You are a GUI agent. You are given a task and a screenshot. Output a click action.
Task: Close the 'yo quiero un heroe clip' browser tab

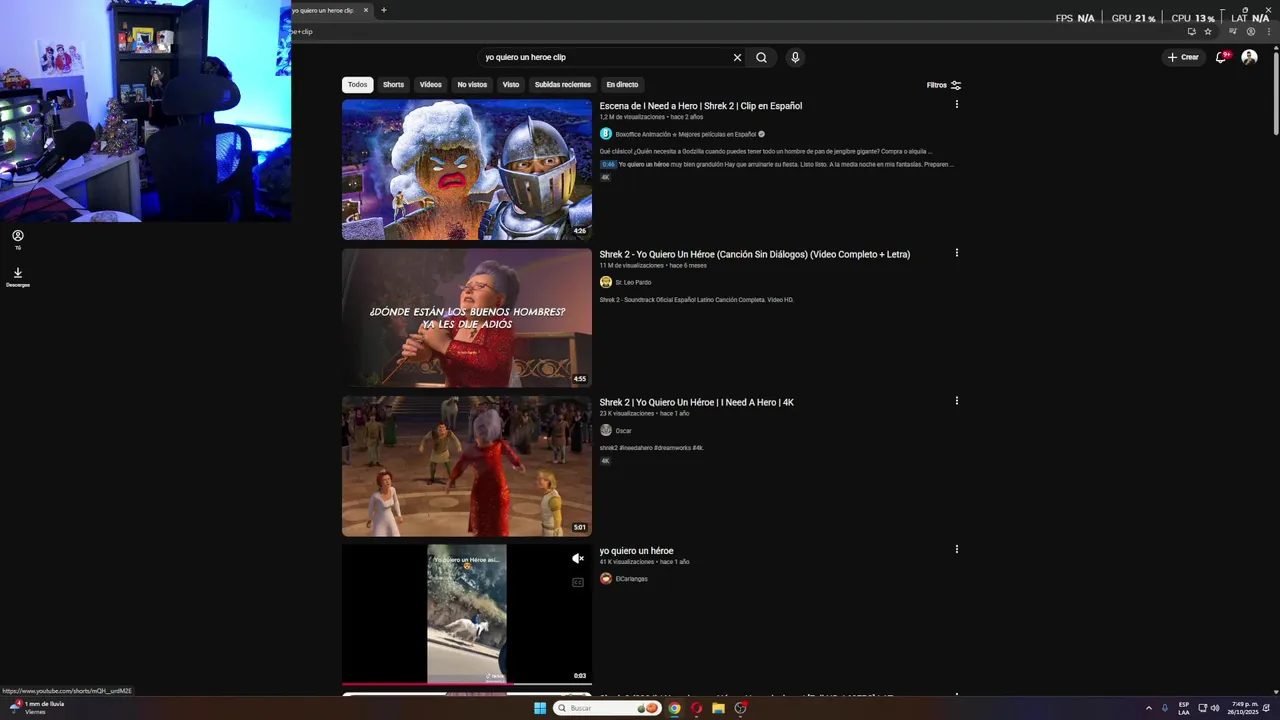[366, 10]
